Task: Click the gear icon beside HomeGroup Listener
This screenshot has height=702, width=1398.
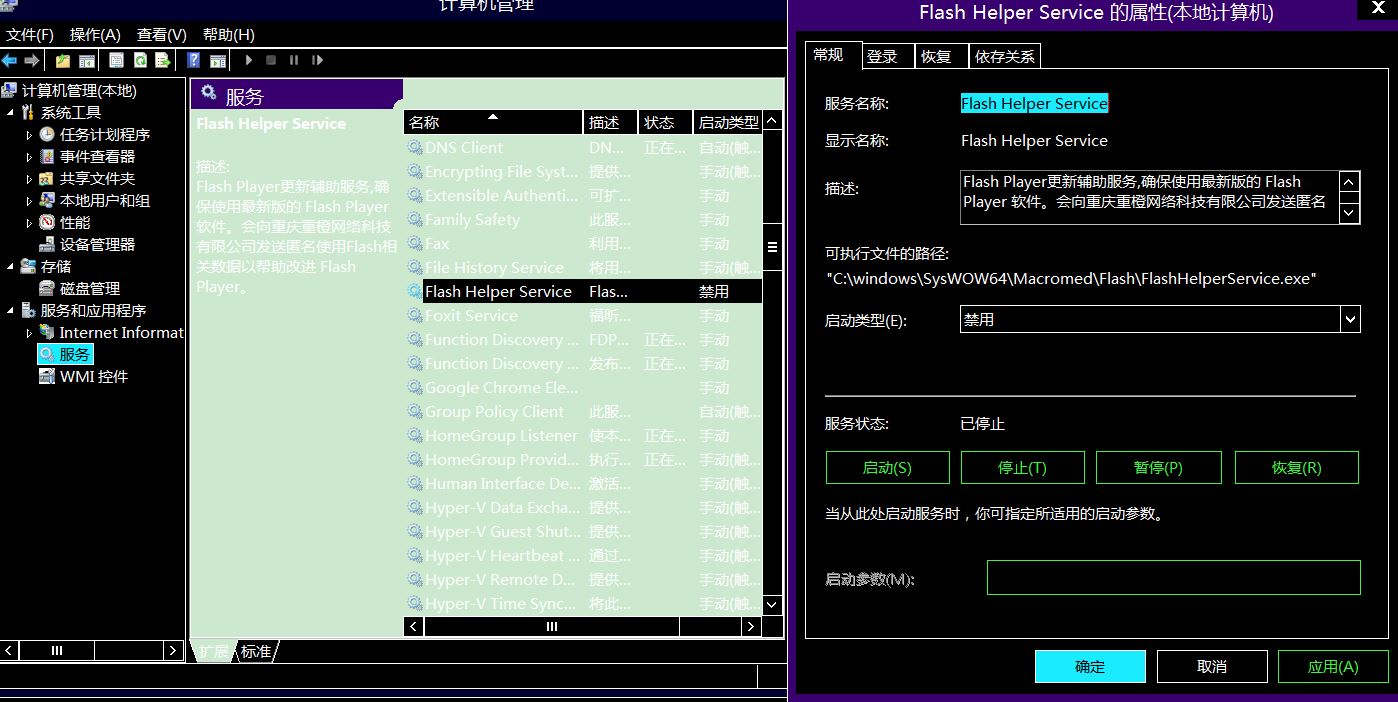Action: [415, 436]
